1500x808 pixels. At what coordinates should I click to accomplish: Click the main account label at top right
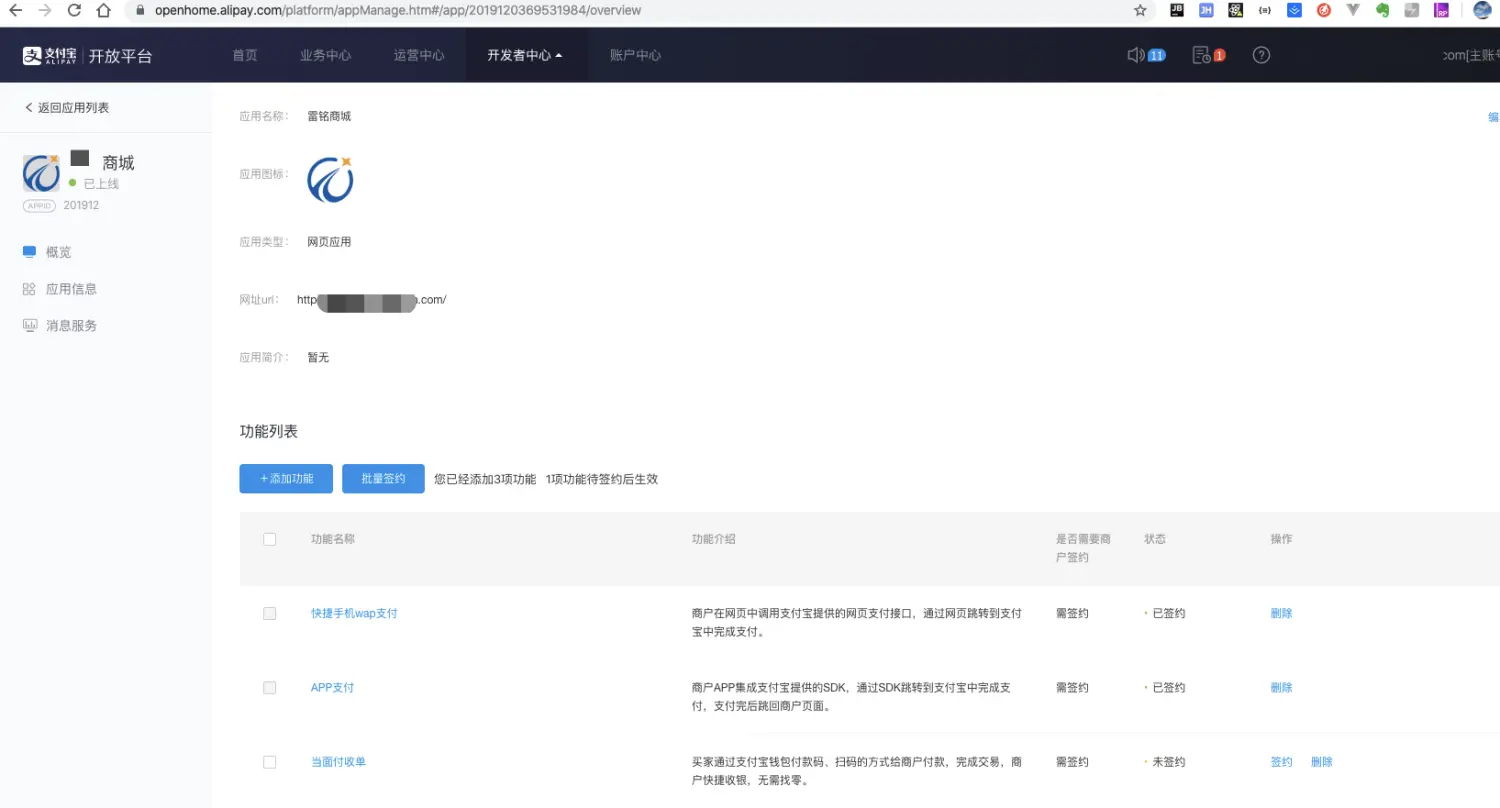point(1471,55)
